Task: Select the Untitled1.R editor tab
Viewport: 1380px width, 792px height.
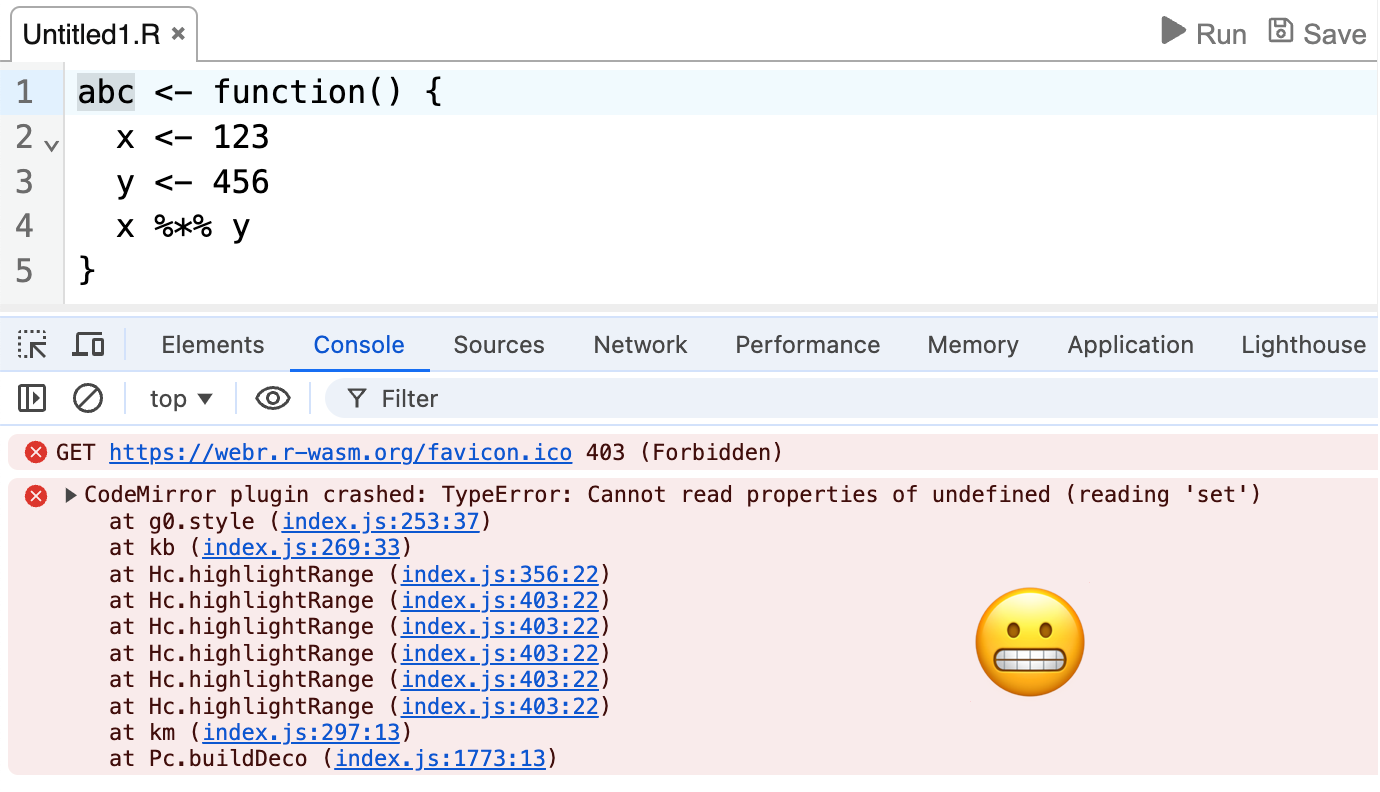Action: tap(90, 33)
